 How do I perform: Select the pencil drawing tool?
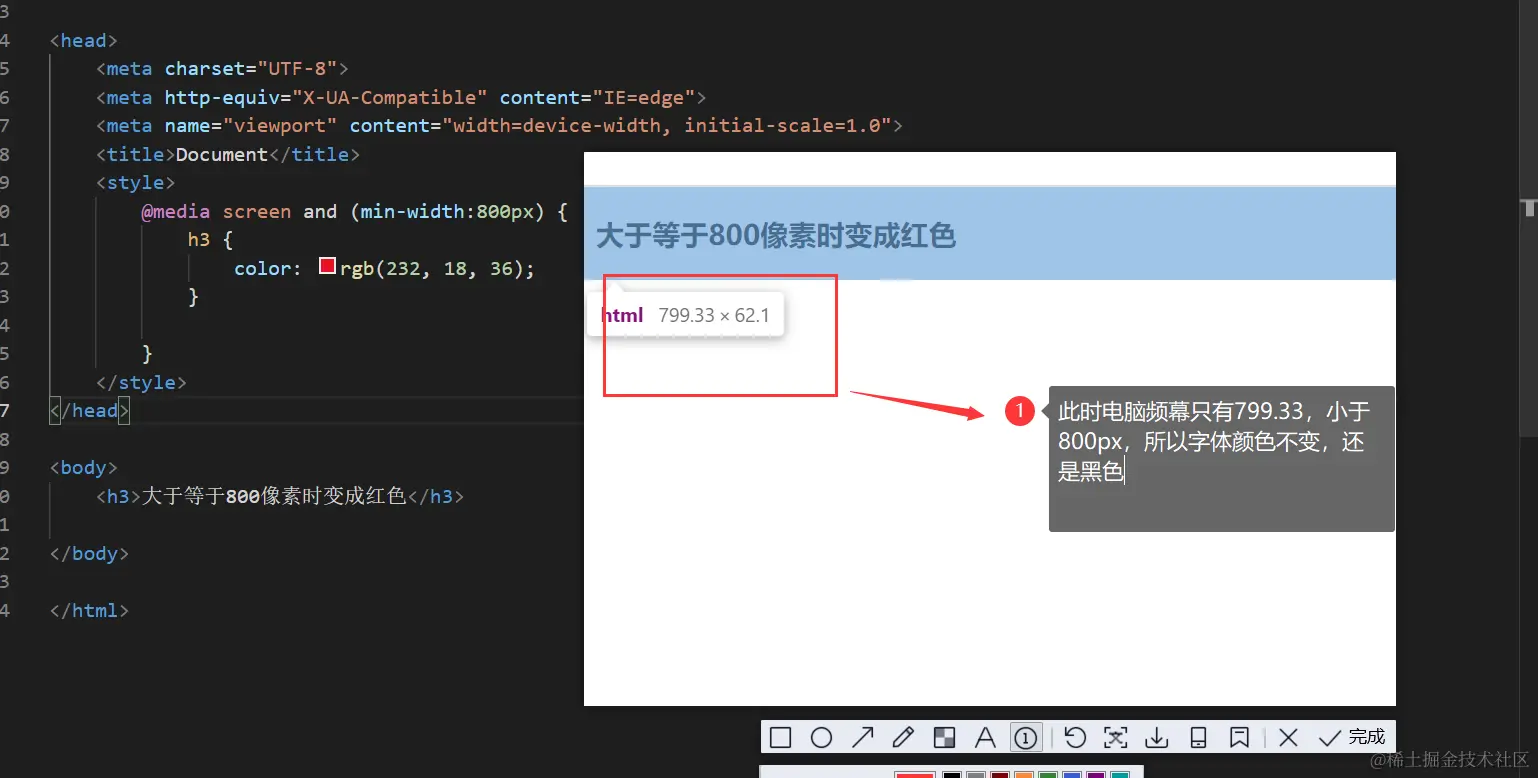(903, 738)
